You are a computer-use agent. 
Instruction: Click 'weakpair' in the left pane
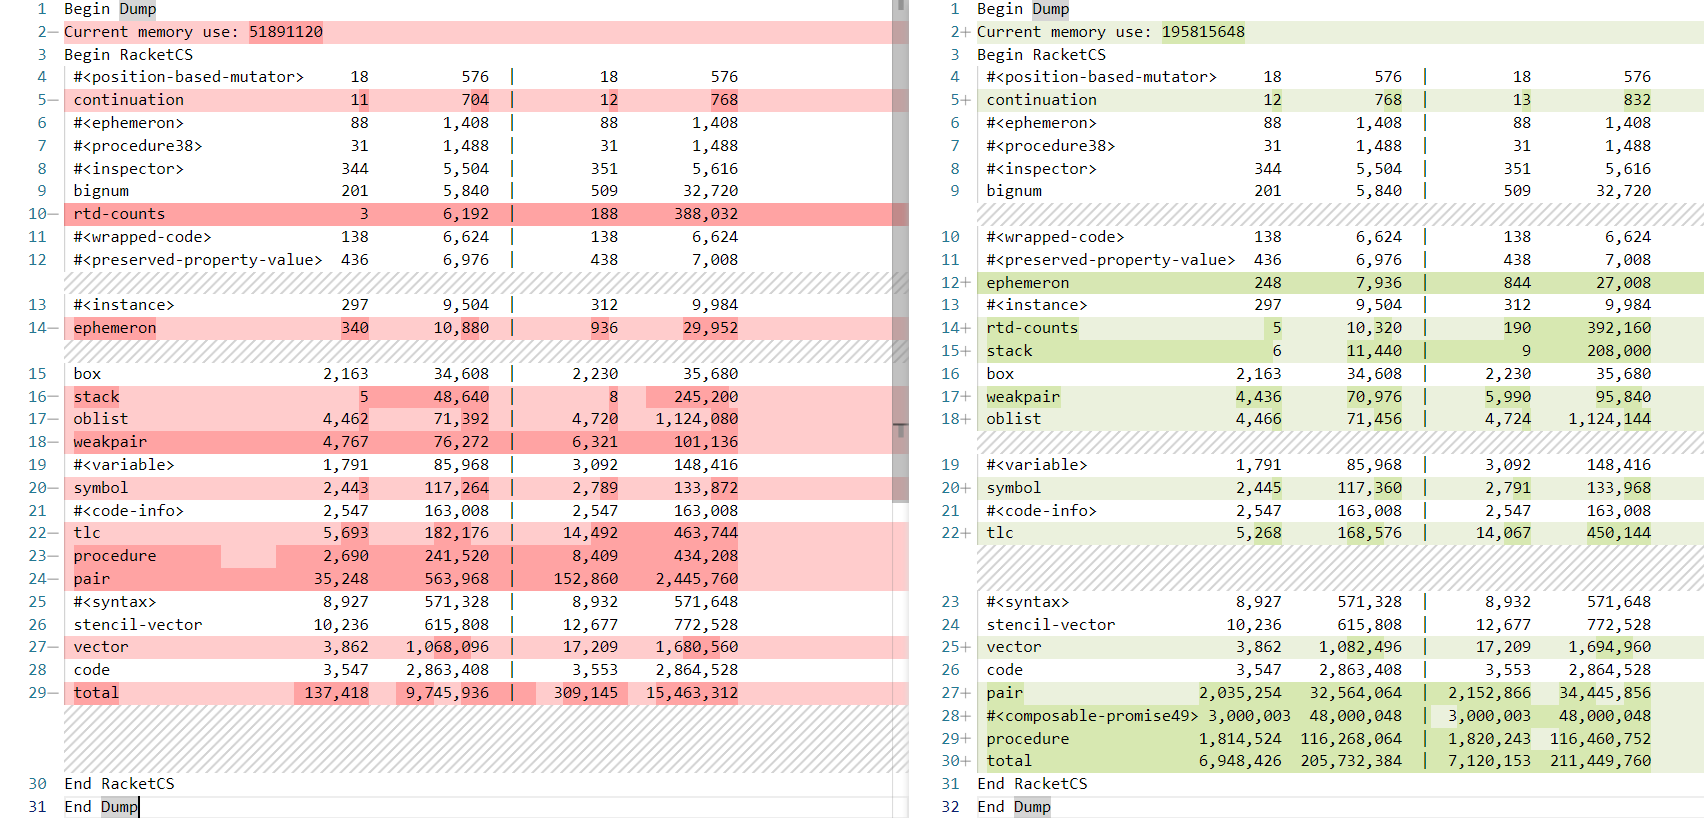[110, 442]
